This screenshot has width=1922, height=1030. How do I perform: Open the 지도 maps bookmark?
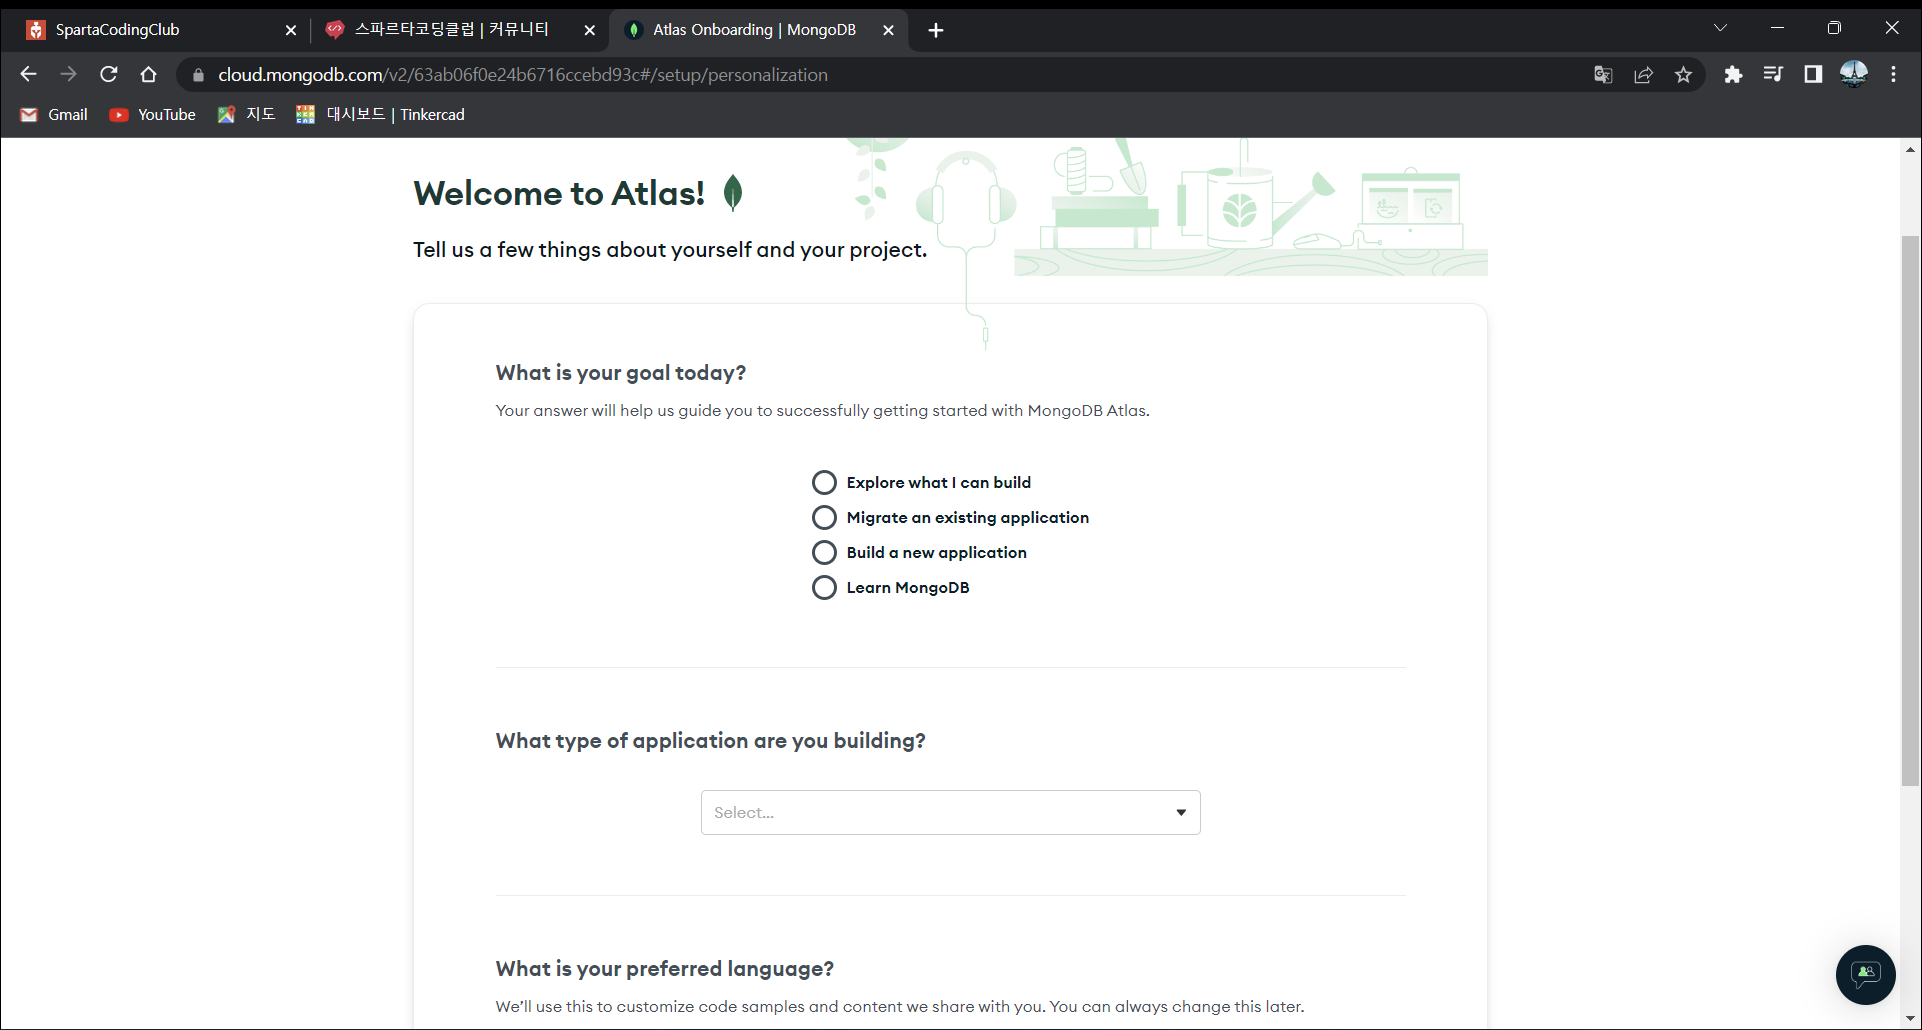click(247, 115)
